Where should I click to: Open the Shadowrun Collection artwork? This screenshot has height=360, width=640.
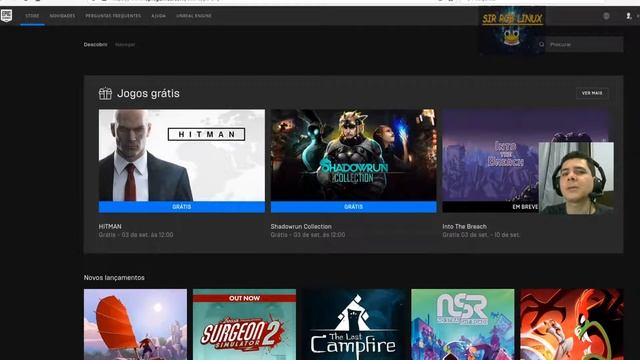click(x=353, y=155)
